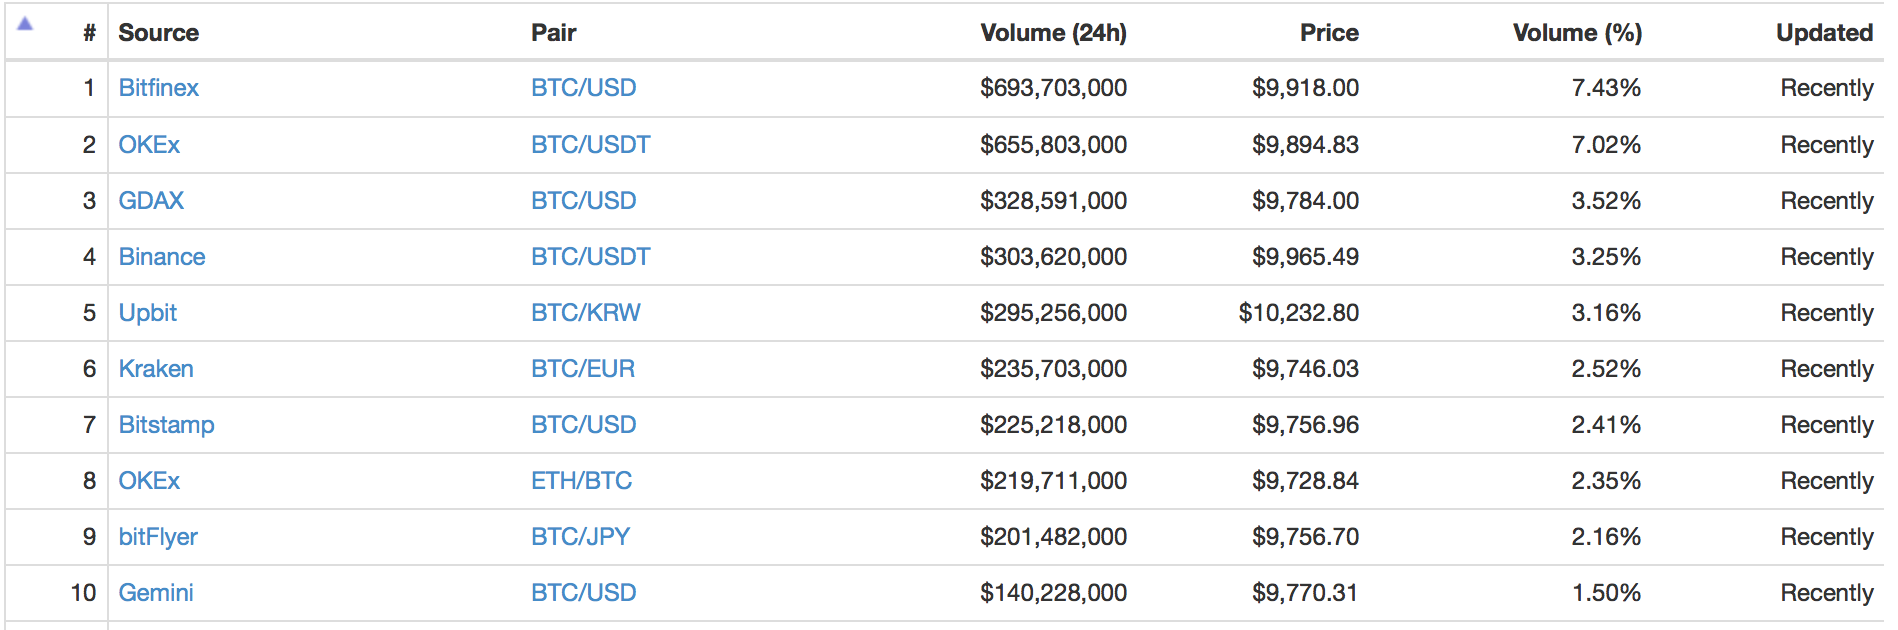Open Gemini exchange link
Image resolution: width=1898 pixels, height=630 pixels.
coord(155,593)
